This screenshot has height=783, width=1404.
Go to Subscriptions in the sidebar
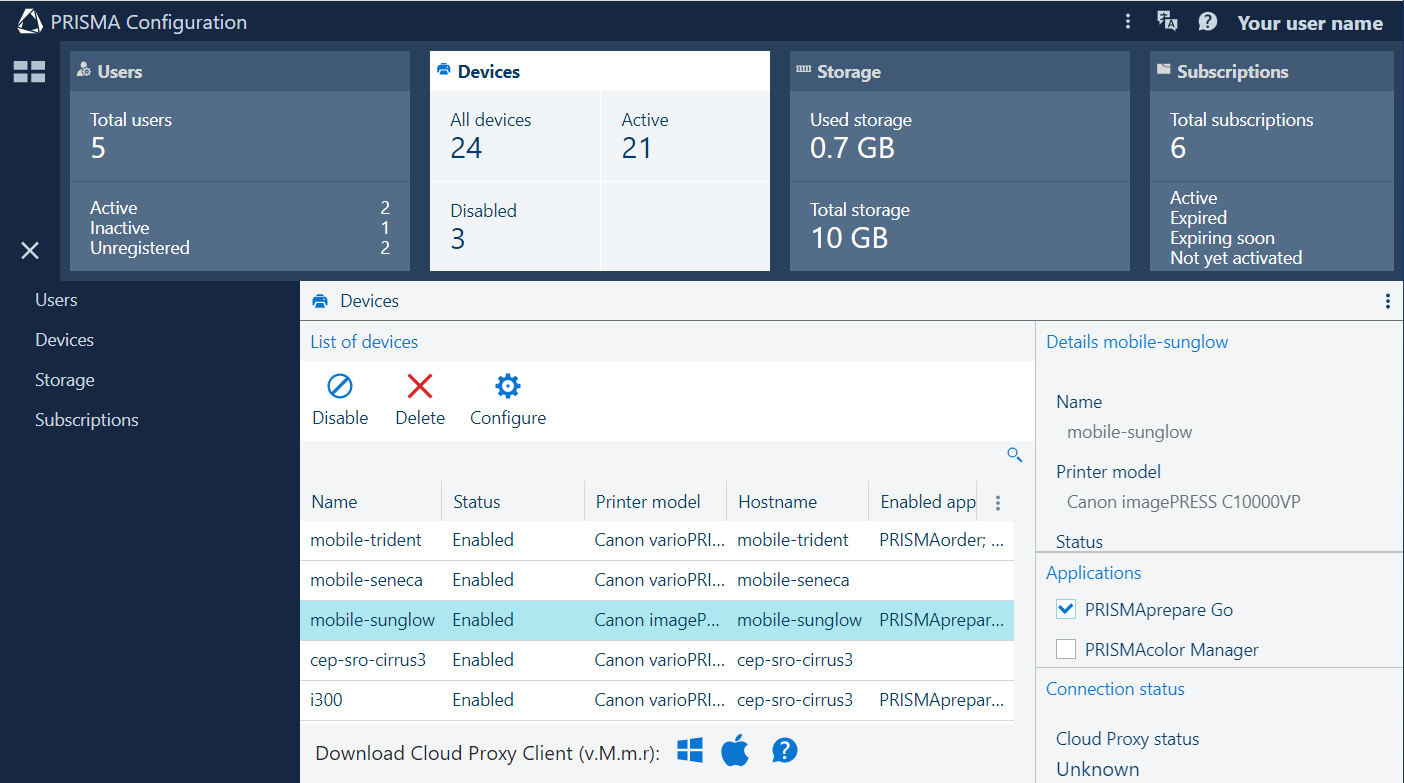click(x=87, y=420)
